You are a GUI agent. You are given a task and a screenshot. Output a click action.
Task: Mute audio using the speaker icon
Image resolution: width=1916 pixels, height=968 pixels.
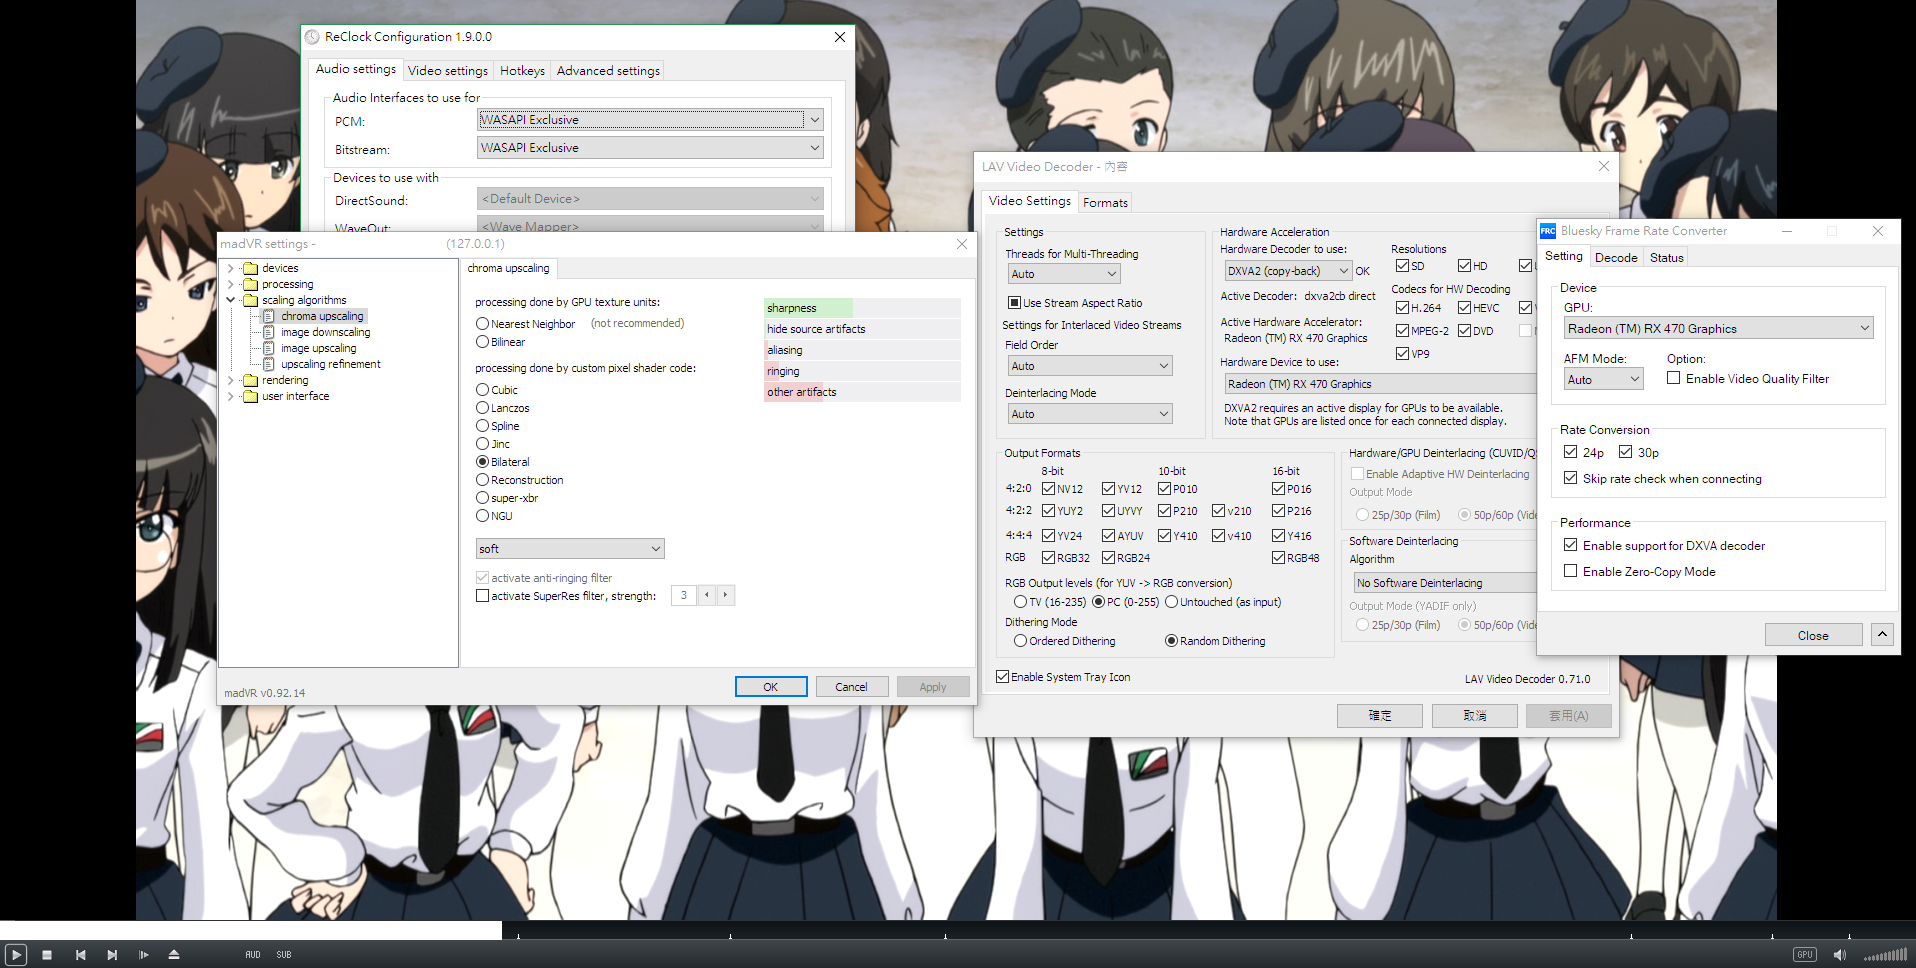(1840, 955)
